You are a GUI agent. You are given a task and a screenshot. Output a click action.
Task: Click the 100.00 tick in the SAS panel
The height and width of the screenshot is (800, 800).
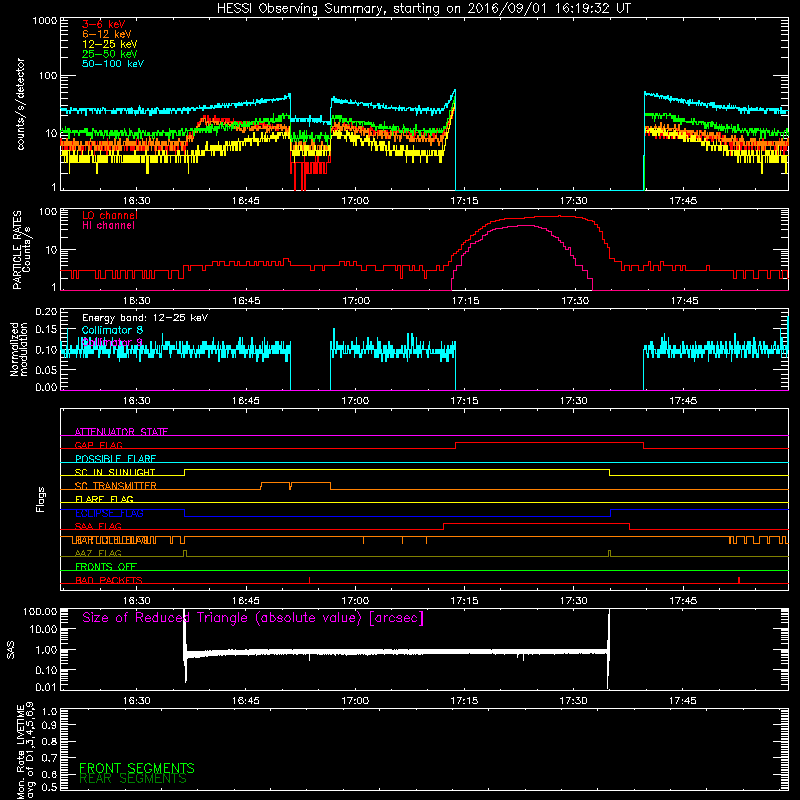(x=40, y=612)
